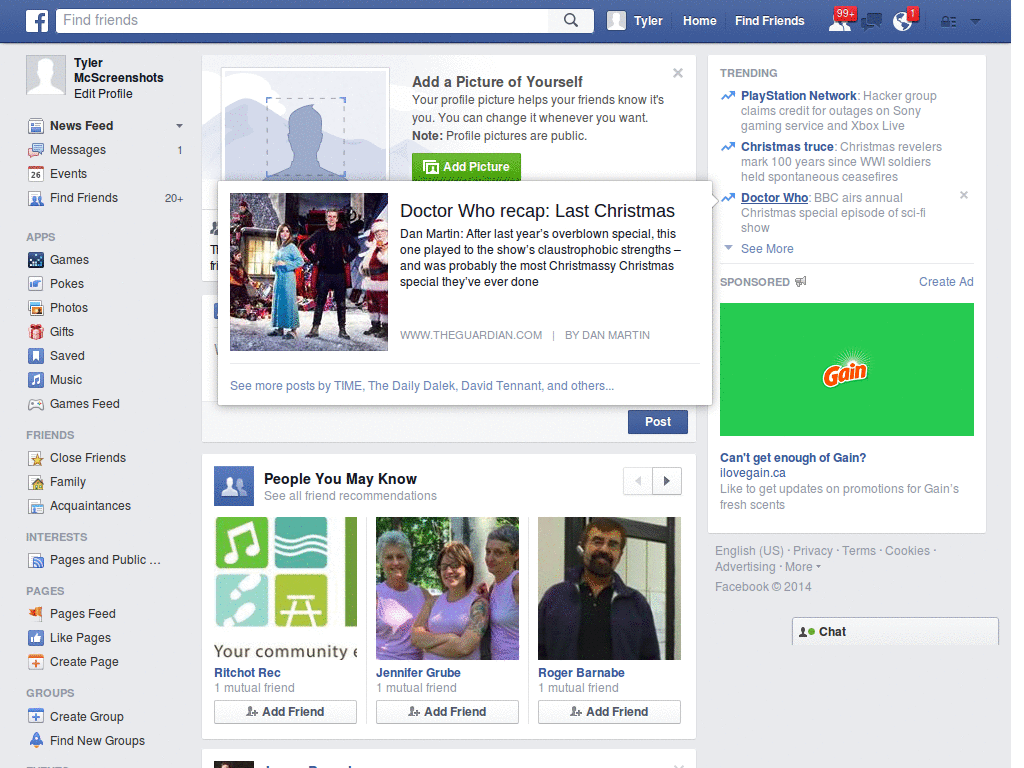Open English (US) language link

(x=749, y=551)
